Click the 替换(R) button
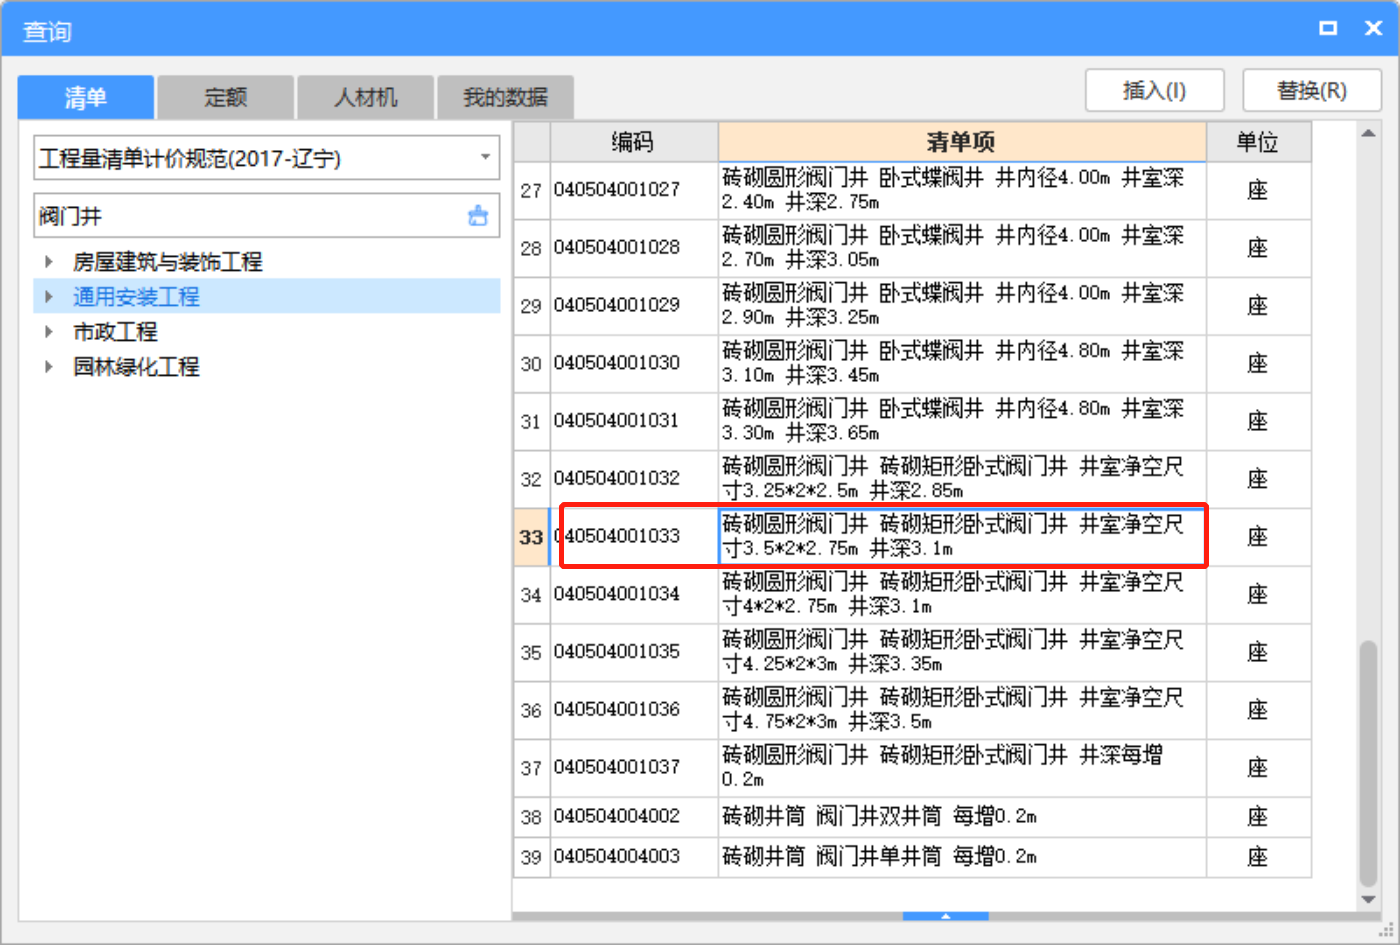Image resolution: width=1400 pixels, height=945 pixels. coord(1312,90)
